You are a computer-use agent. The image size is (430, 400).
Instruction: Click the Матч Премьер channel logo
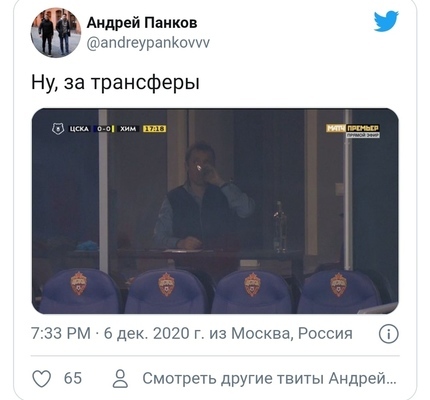pos(353,130)
